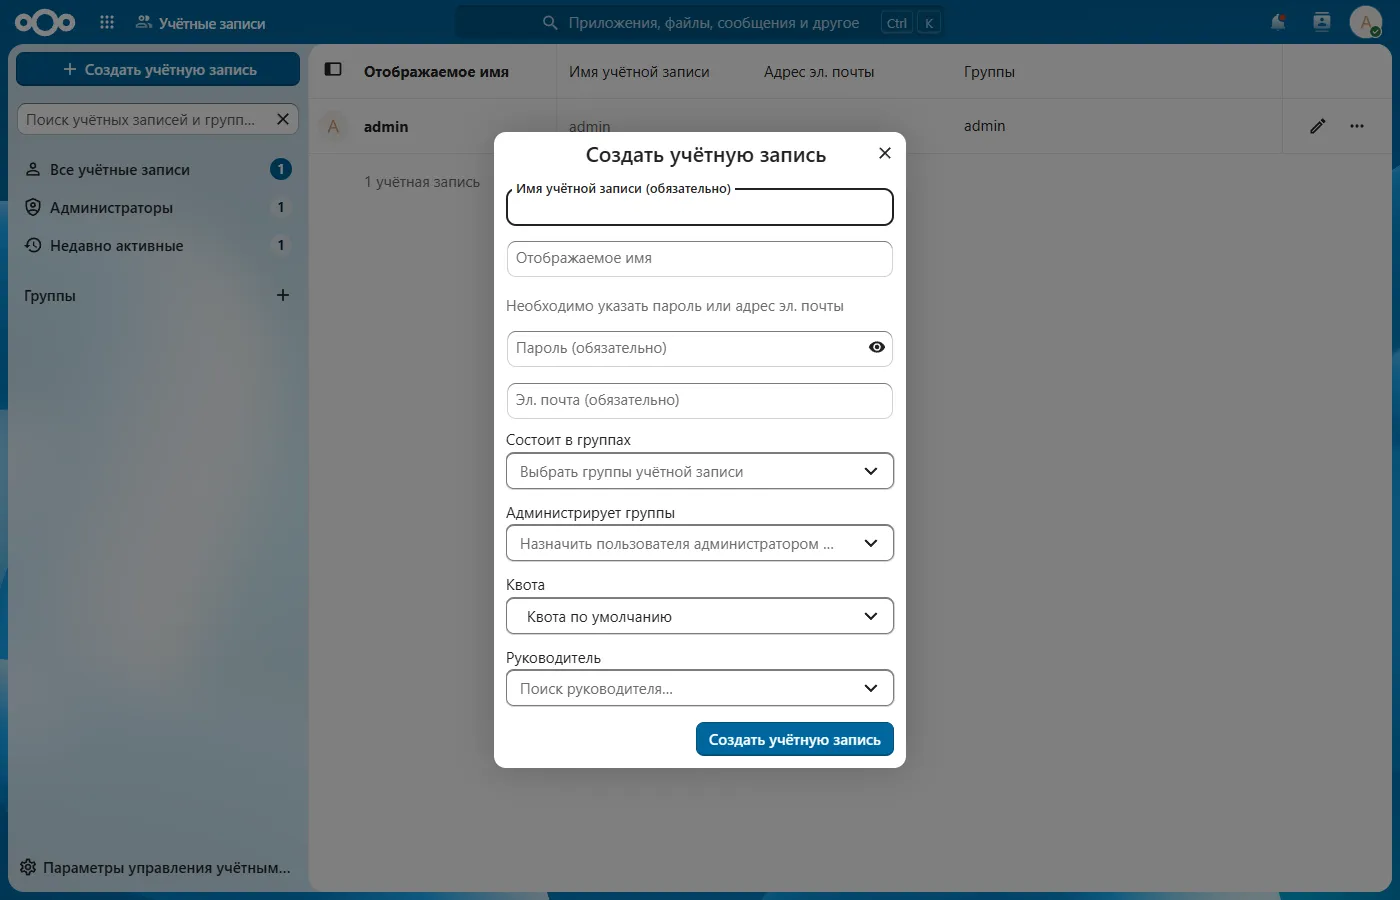Click sidebar Create account button
This screenshot has width=1400, height=900.
coord(158,69)
